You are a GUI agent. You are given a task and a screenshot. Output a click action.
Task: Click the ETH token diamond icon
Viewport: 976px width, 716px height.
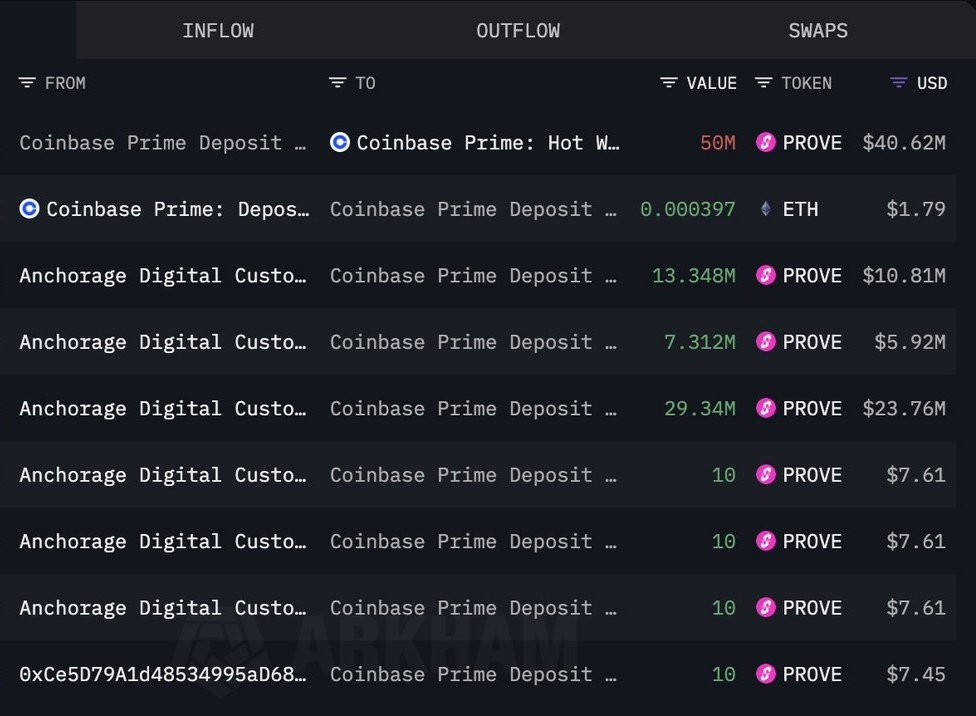(x=766, y=209)
